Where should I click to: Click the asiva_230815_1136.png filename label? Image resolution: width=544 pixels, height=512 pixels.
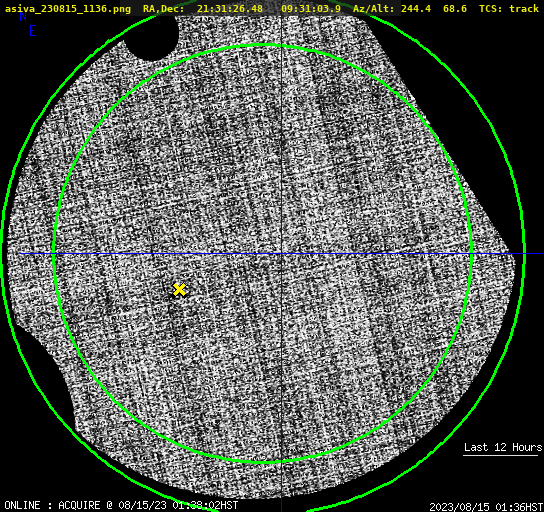click(68, 8)
